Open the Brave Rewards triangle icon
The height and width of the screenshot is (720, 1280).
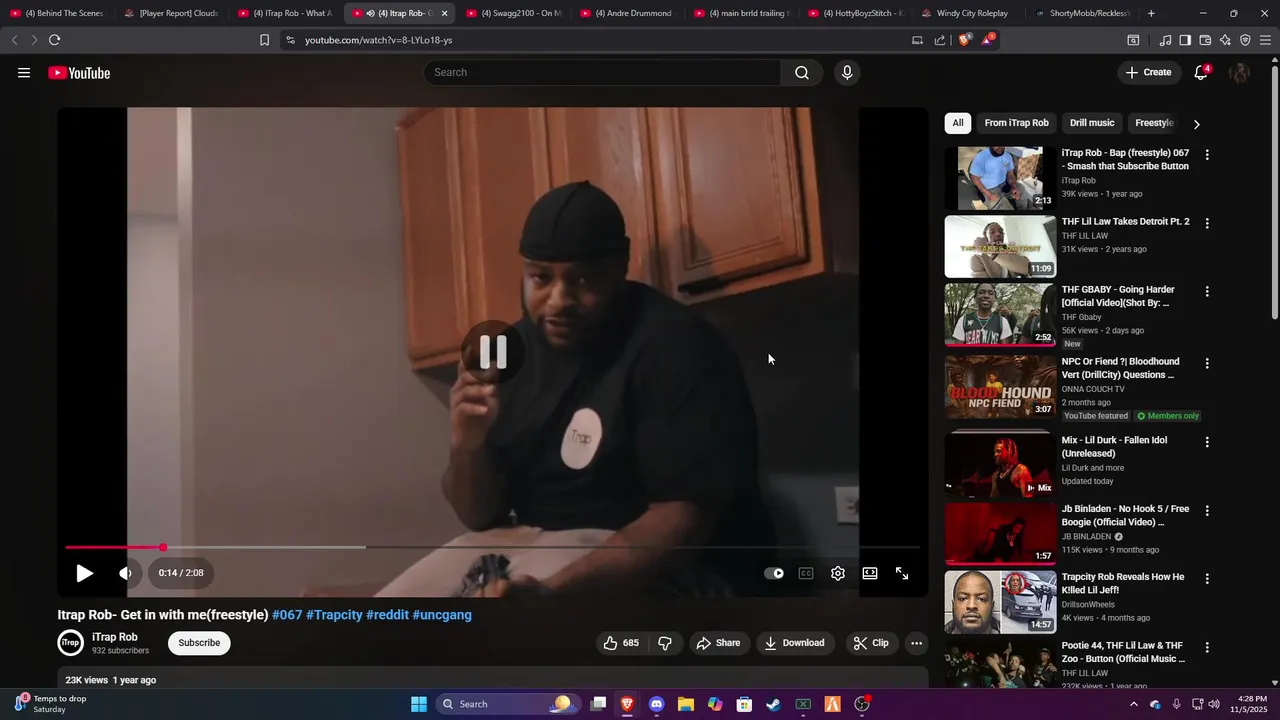(988, 40)
